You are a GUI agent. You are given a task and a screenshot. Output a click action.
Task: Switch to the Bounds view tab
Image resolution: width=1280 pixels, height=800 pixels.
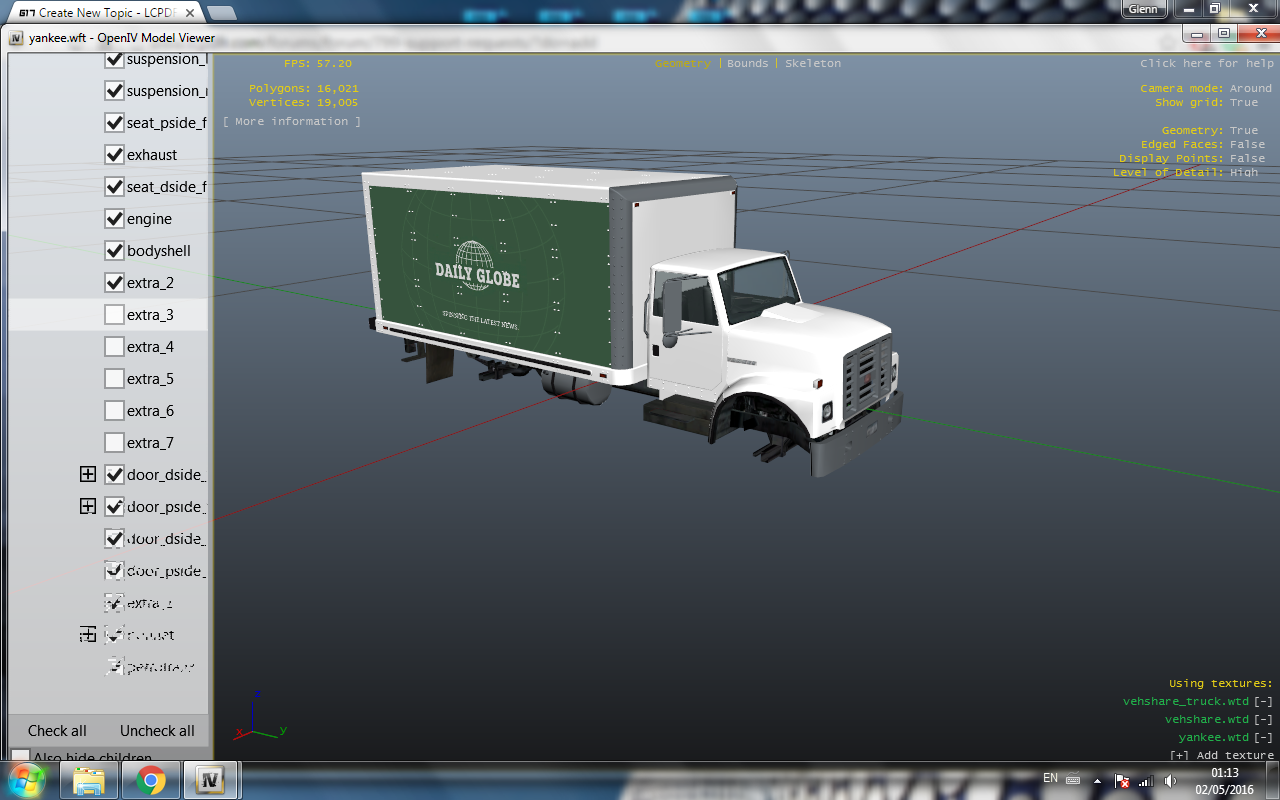tap(748, 63)
